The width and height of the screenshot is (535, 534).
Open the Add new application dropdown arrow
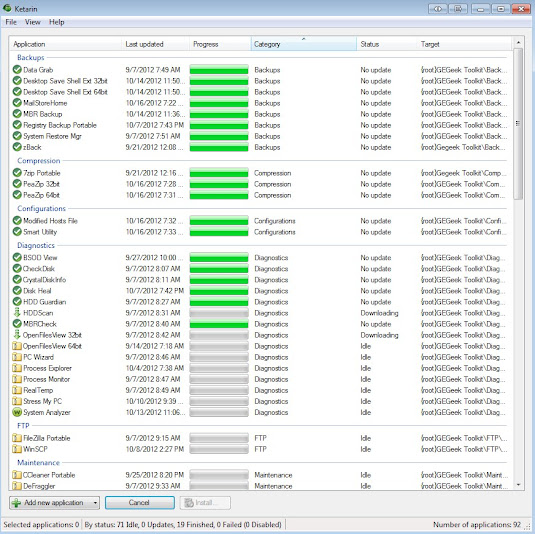pyautogui.click(x=95, y=503)
